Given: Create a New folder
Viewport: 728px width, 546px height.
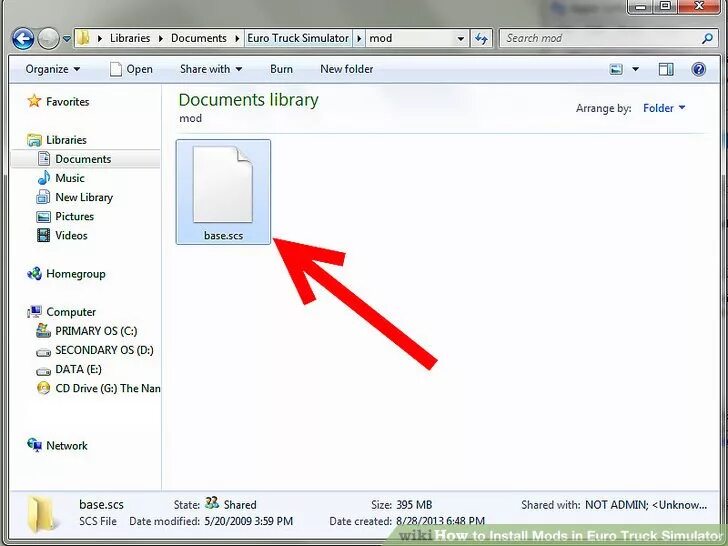Looking at the screenshot, I should tap(346, 69).
